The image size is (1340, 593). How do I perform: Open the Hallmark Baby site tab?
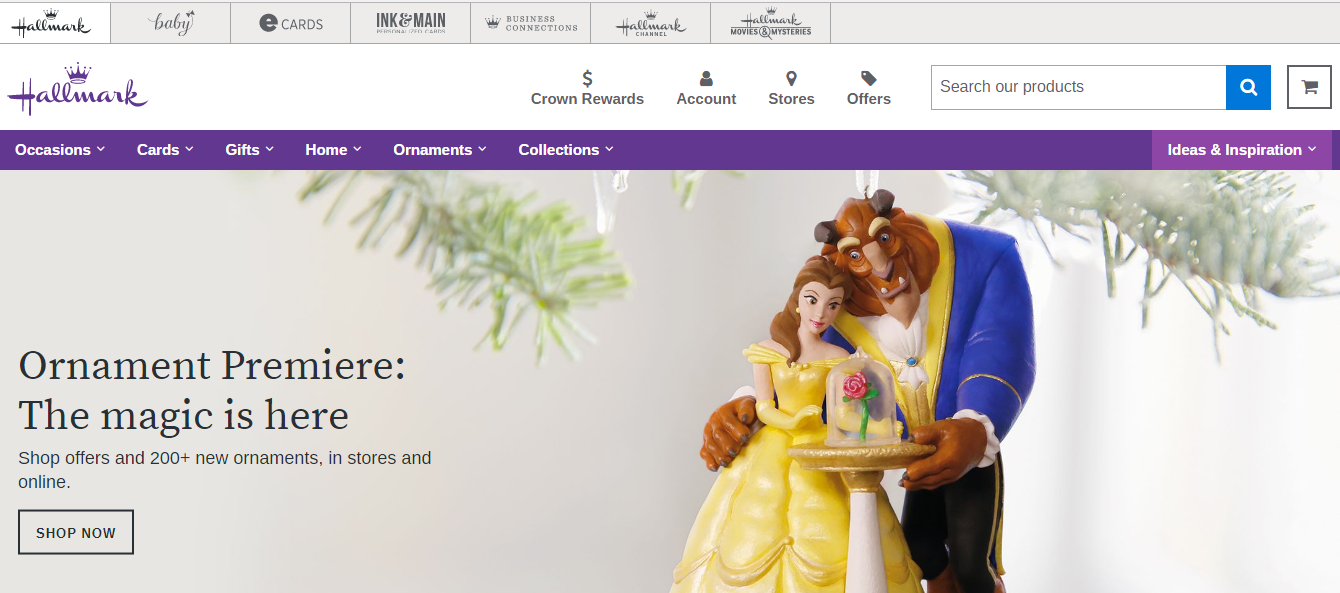(171, 23)
